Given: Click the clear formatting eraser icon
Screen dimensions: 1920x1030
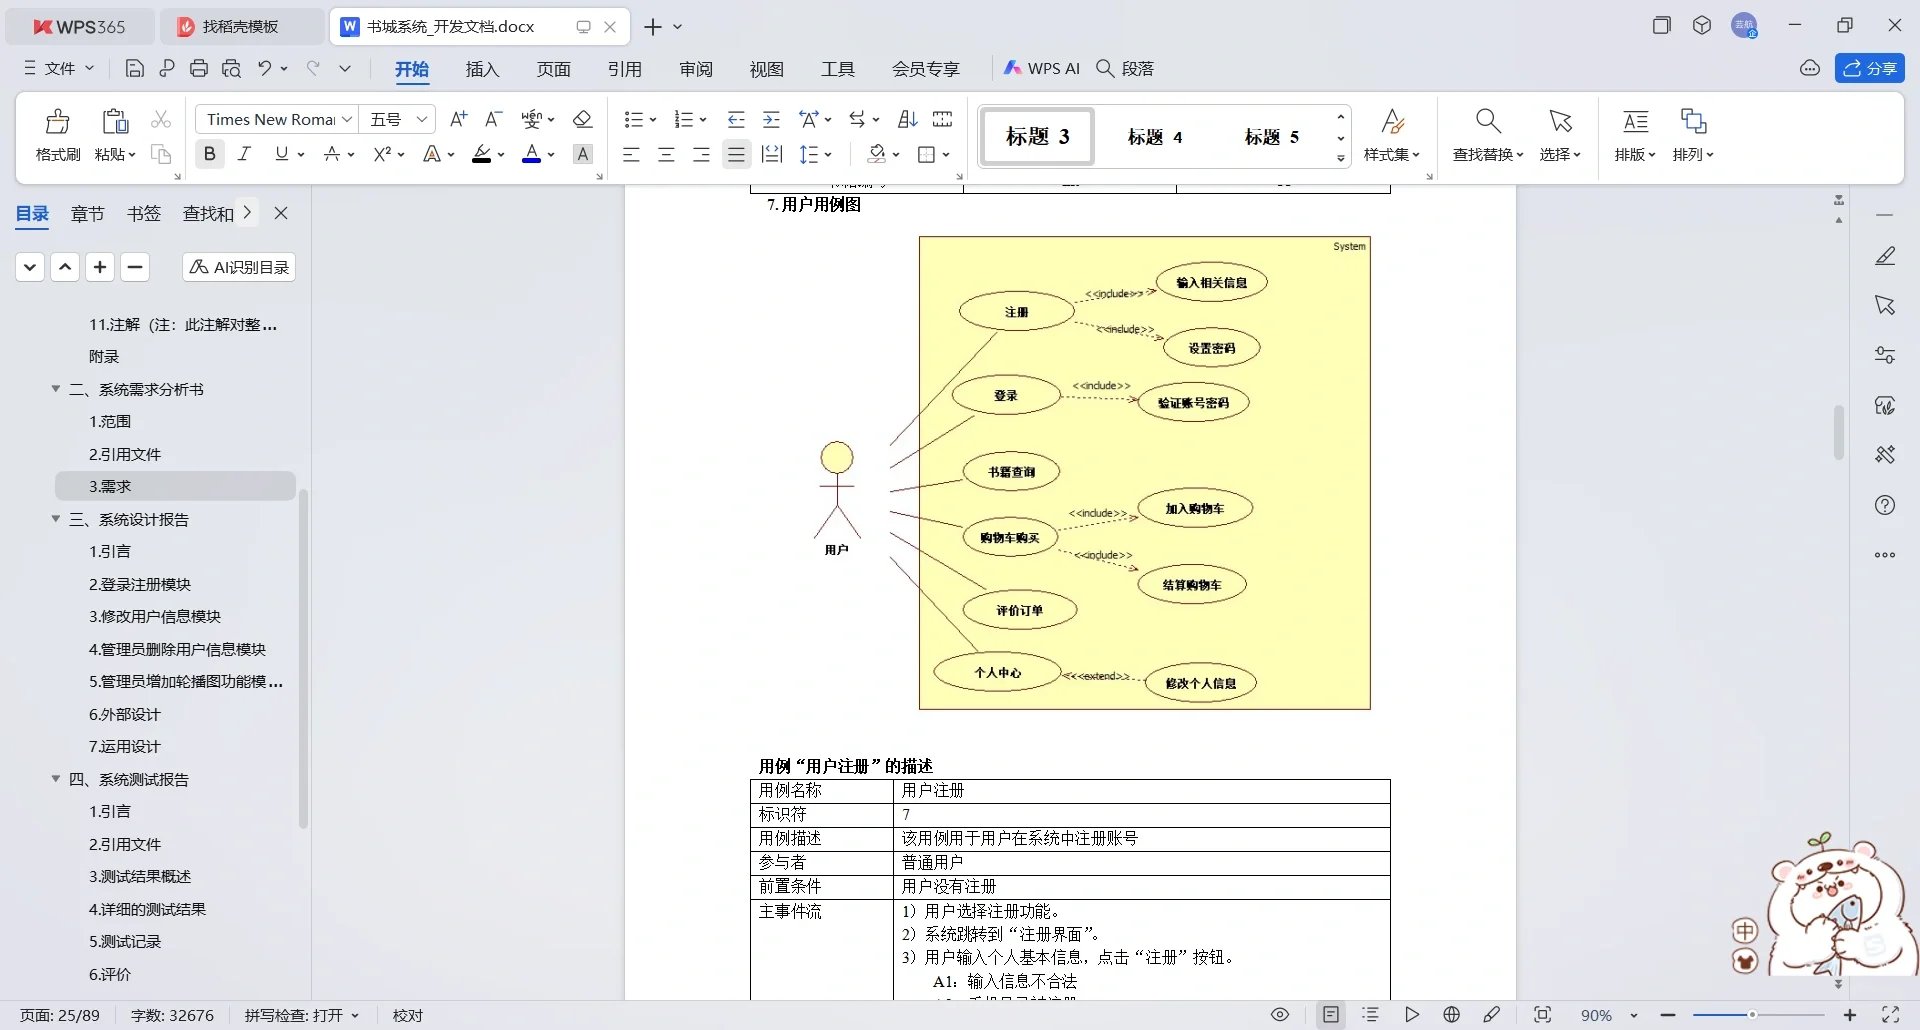Looking at the screenshot, I should pos(583,119).
